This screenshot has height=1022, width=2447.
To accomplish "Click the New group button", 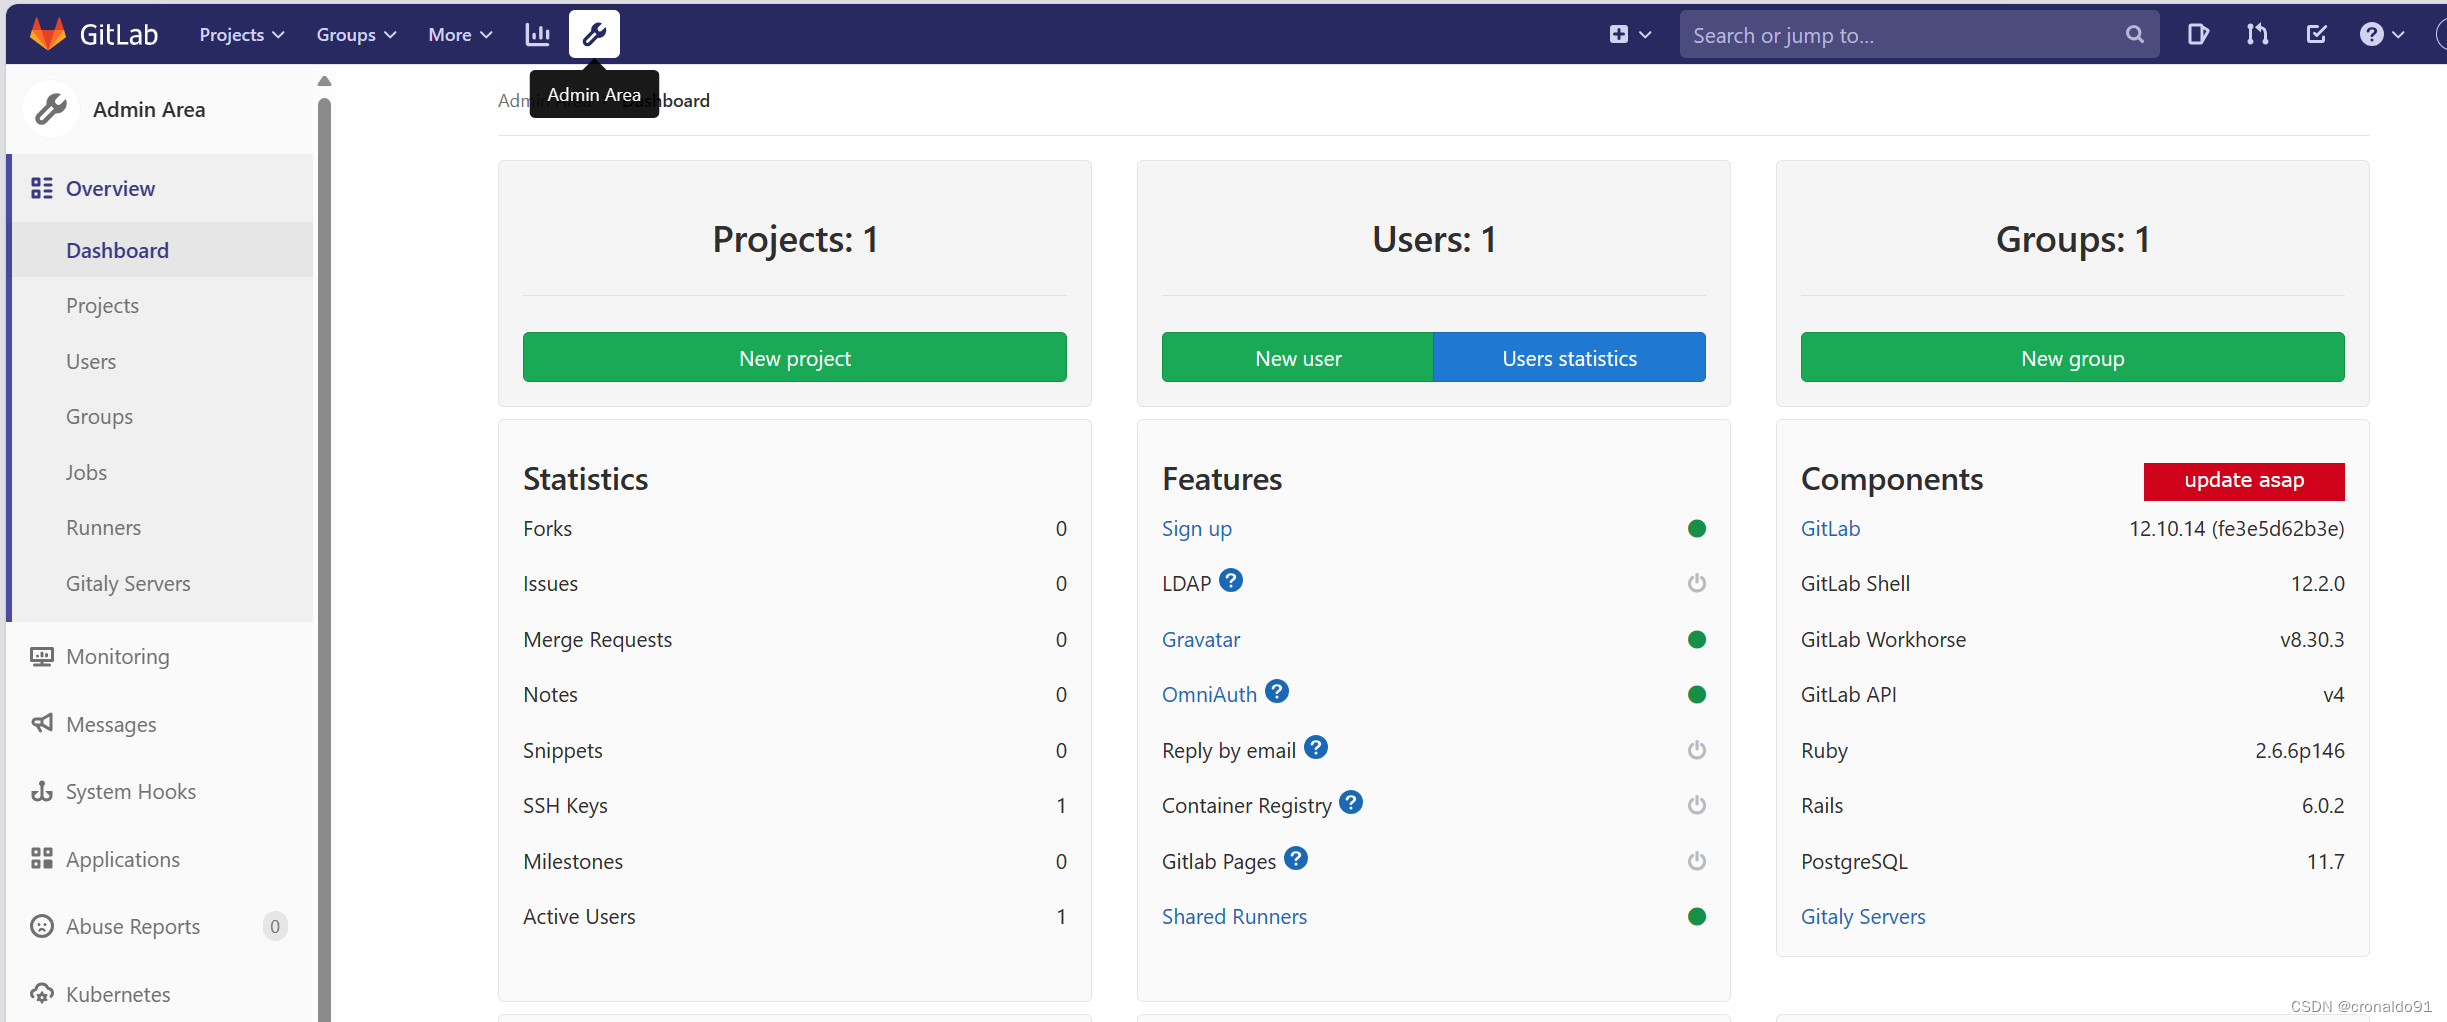I will click(x=2072, y=357).
